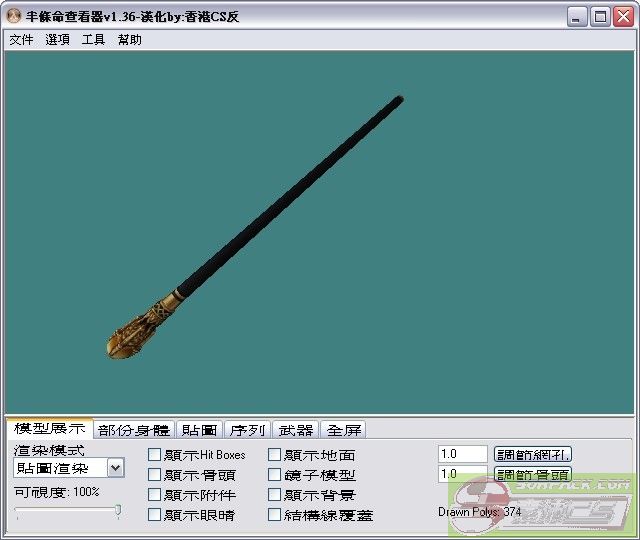Click the 可視度 opacity slider handle
This screenshot has width=640, height=540.
[118, 511]
